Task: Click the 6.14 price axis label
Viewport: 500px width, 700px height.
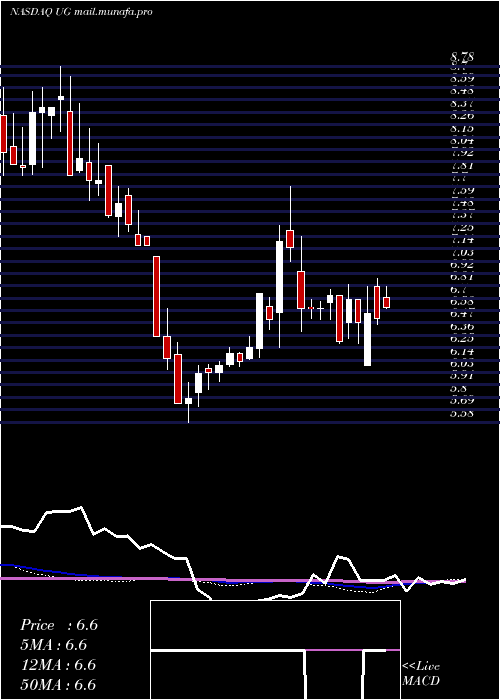Action: (x=462, y=352)
